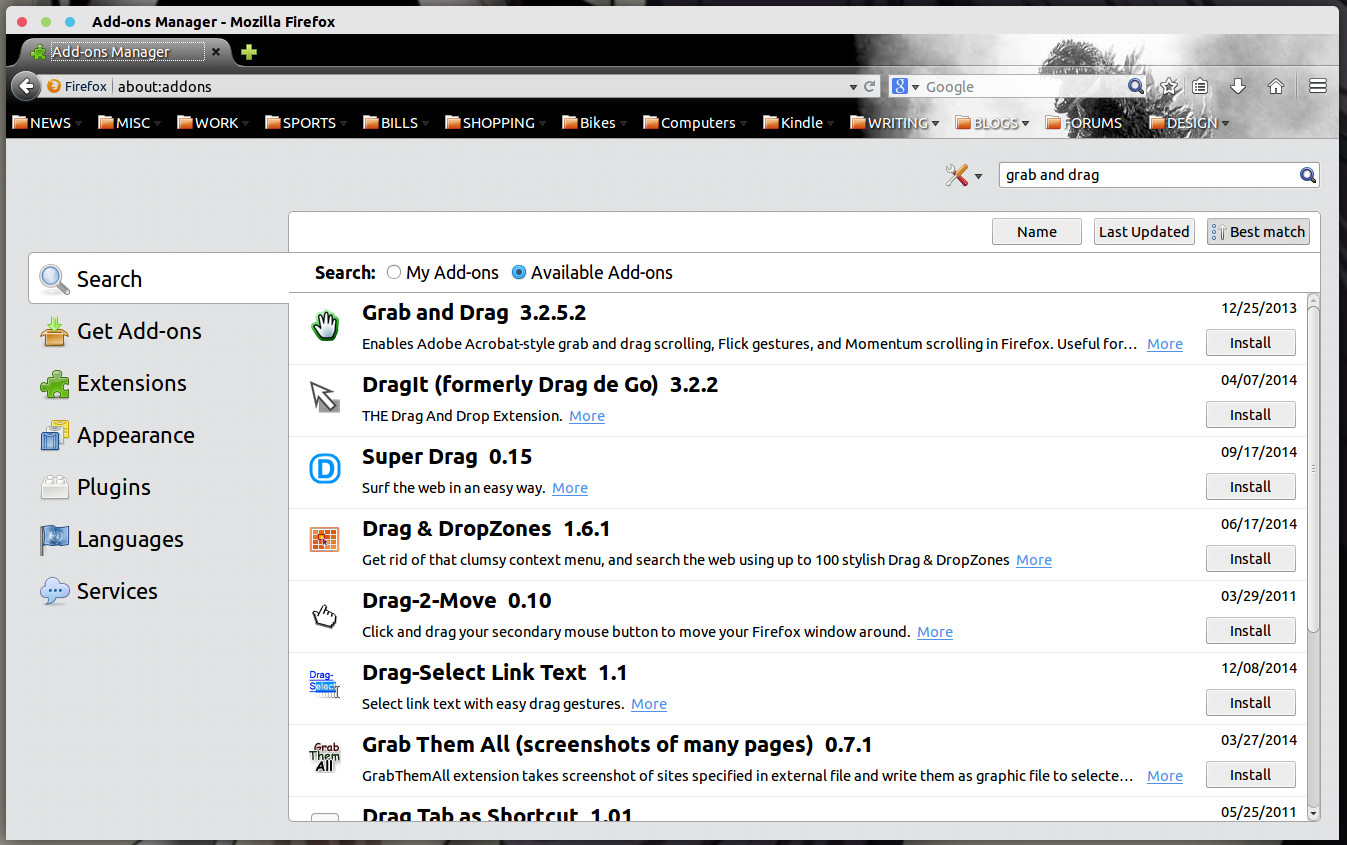Image resolution: width=1347 pixels, height=845 pixels.
Task: Toggle the Best match sort button
Action: [x=1258, y=232]
